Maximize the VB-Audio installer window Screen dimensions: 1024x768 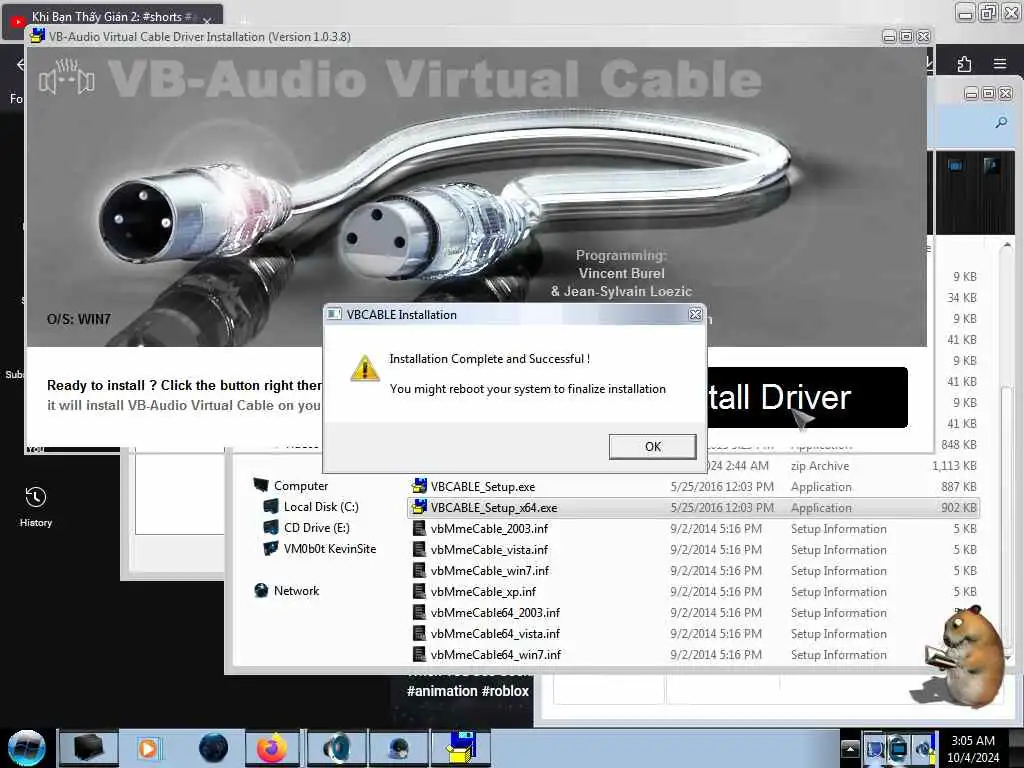pos(906,37)
